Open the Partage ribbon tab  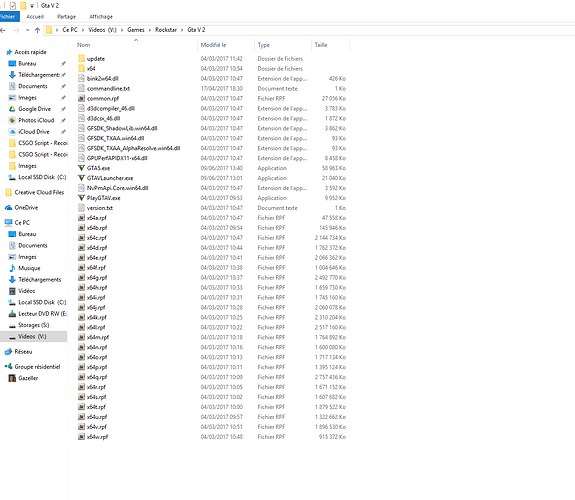(66, 17)
